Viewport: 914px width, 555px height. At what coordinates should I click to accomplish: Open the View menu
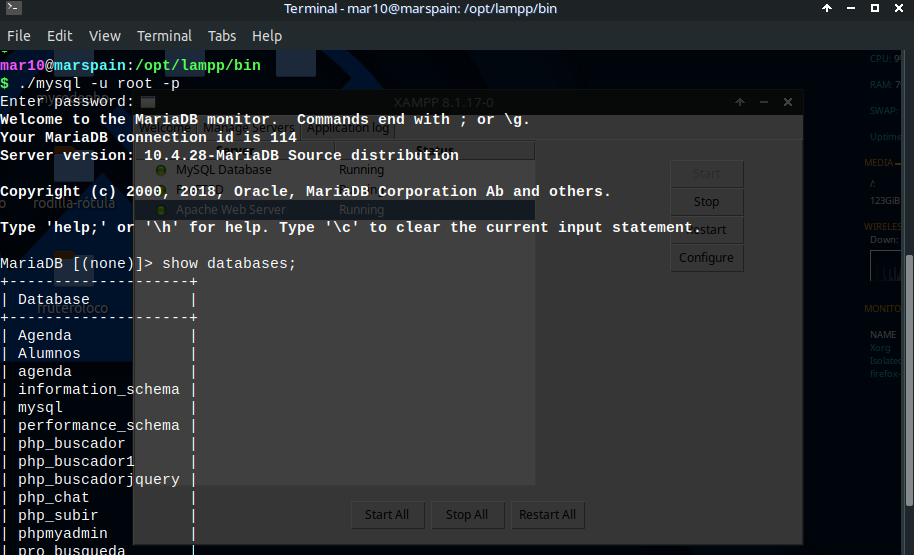coord(104,35)
